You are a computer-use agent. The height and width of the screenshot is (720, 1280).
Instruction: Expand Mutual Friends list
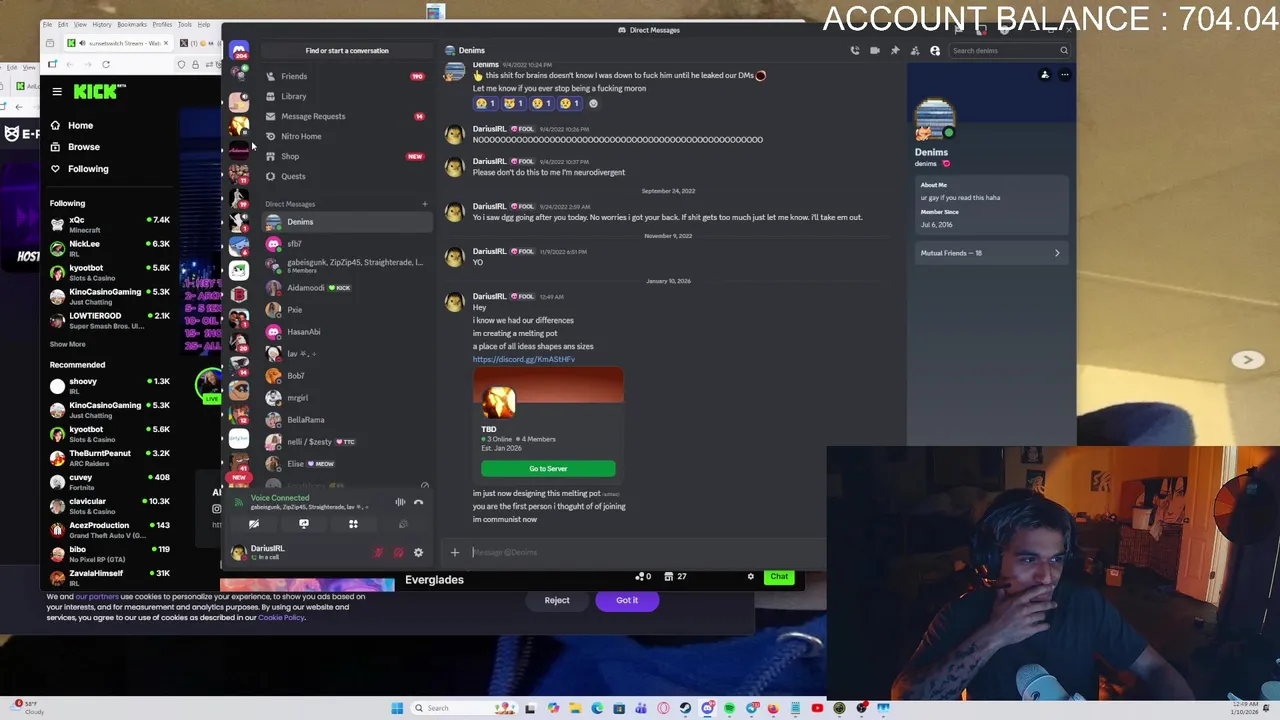pos(990,253)
